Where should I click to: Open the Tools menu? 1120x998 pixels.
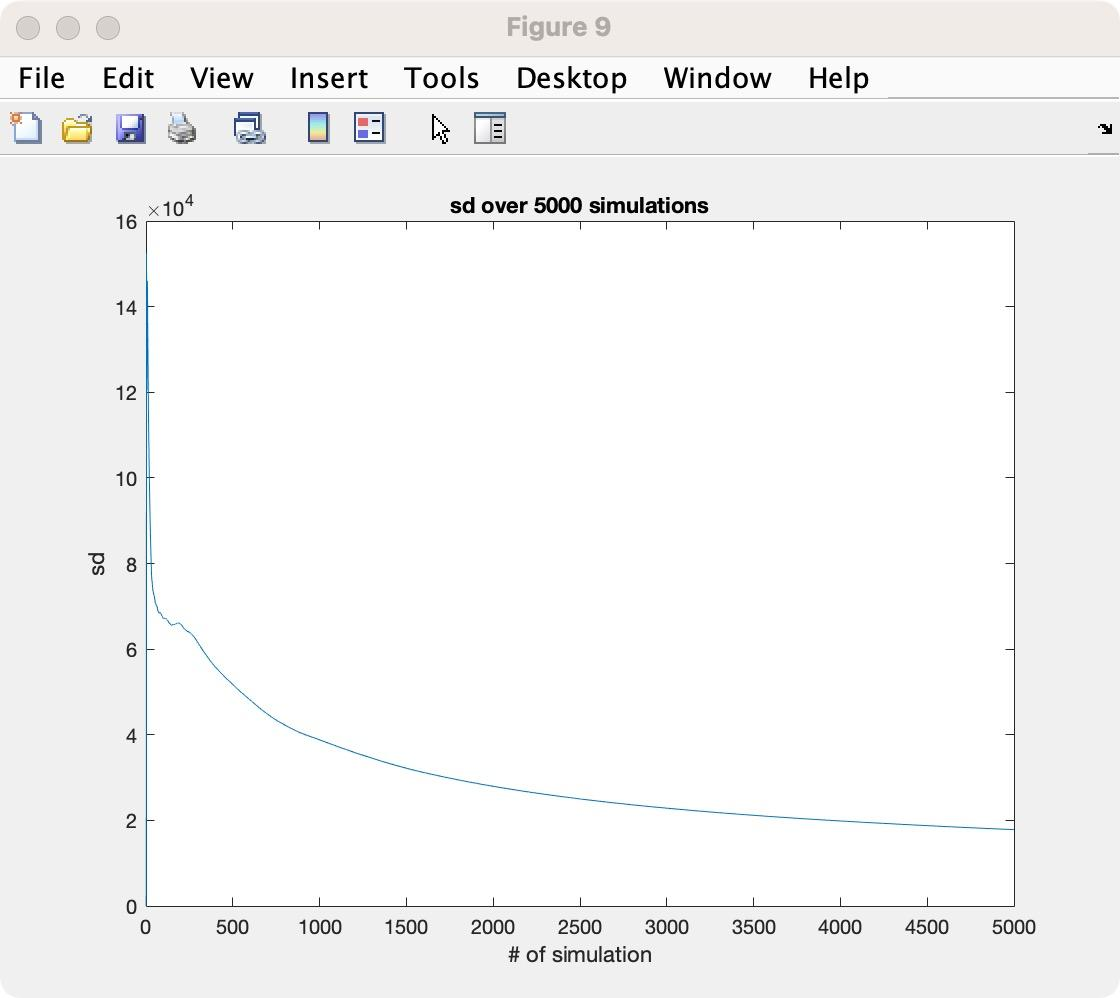click(x=441, y=78)
